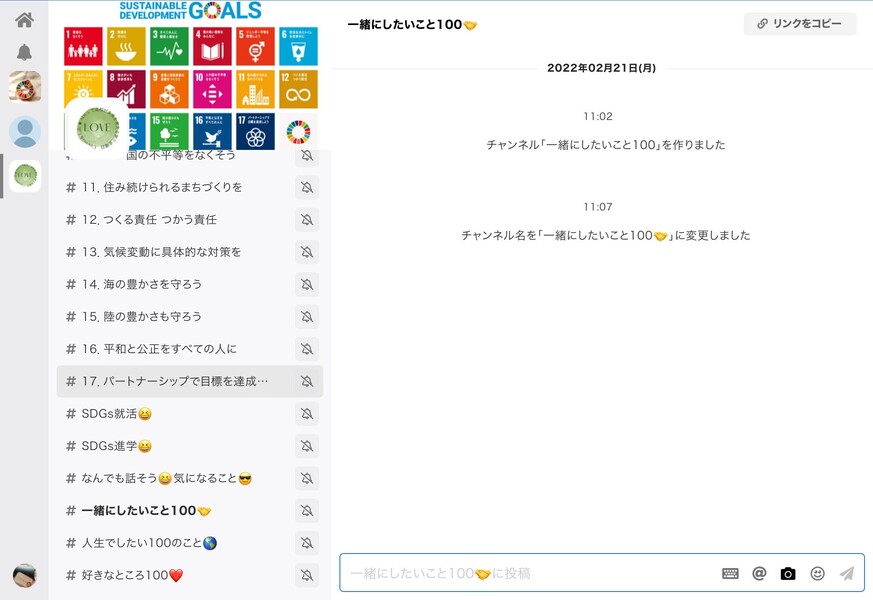This screenshot has height=600, width=873.
Task: Open notifications with the bell icon
Action: click(24, 52)
